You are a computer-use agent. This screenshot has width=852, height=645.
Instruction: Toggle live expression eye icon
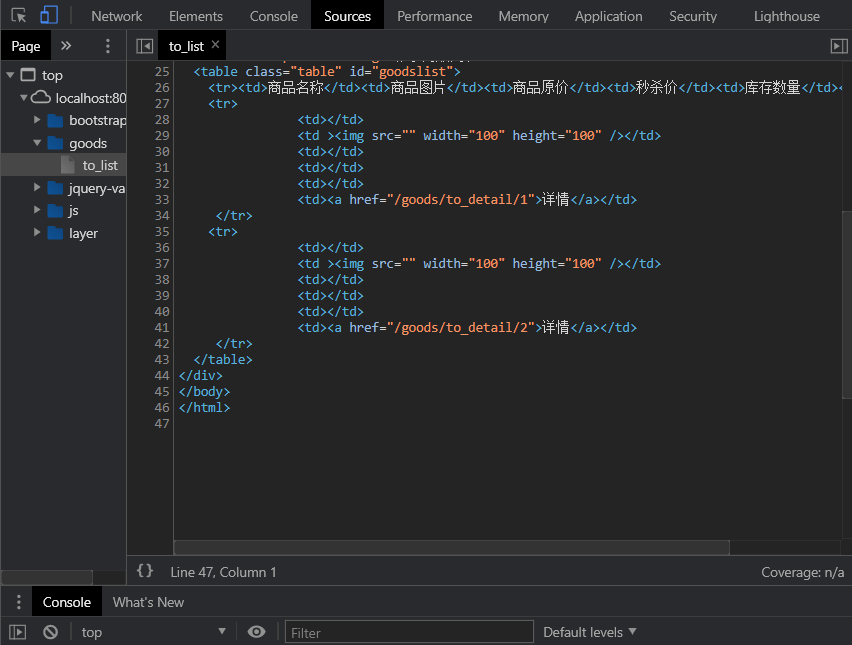coord(257,632)
